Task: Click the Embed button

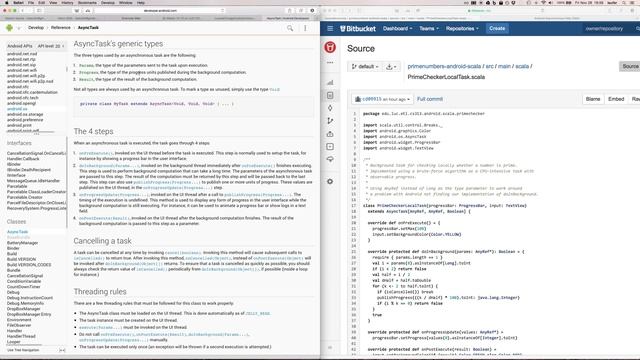Action: 616,99
